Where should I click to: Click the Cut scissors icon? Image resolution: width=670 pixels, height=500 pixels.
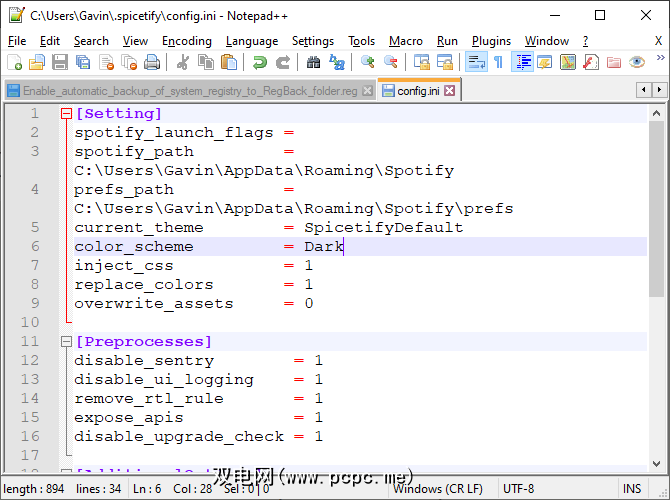[x=183, y=63]
